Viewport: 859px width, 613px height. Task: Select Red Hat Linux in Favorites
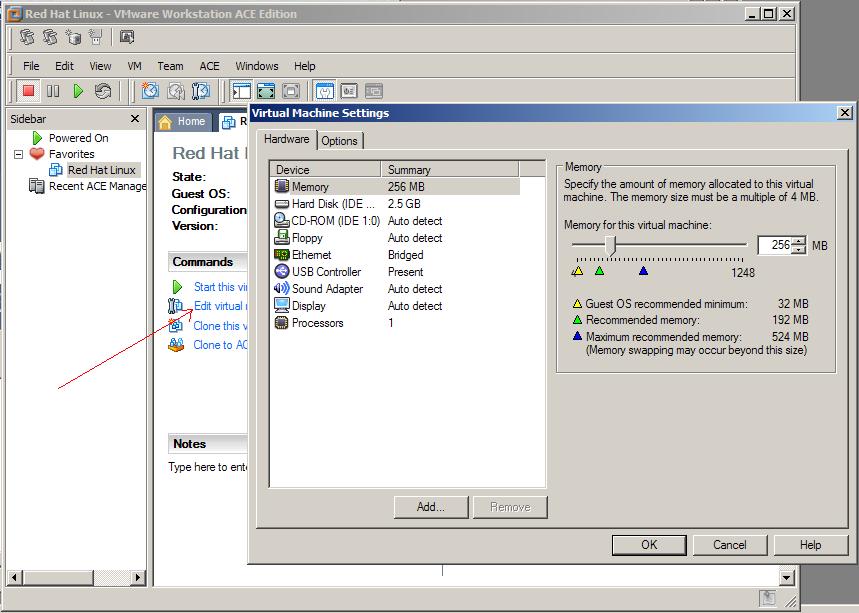pyautogui.click(x=101, y=170)
